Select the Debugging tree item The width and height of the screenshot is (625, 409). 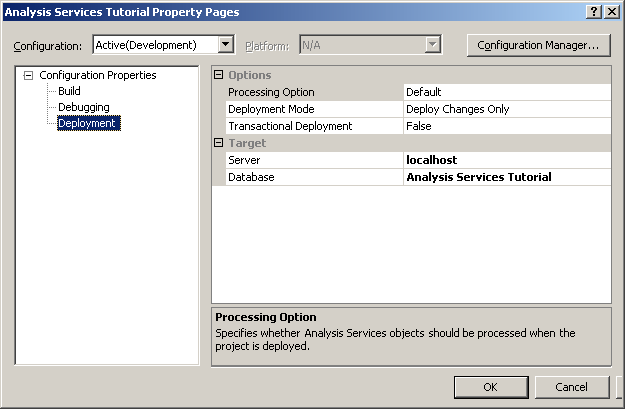83,107
